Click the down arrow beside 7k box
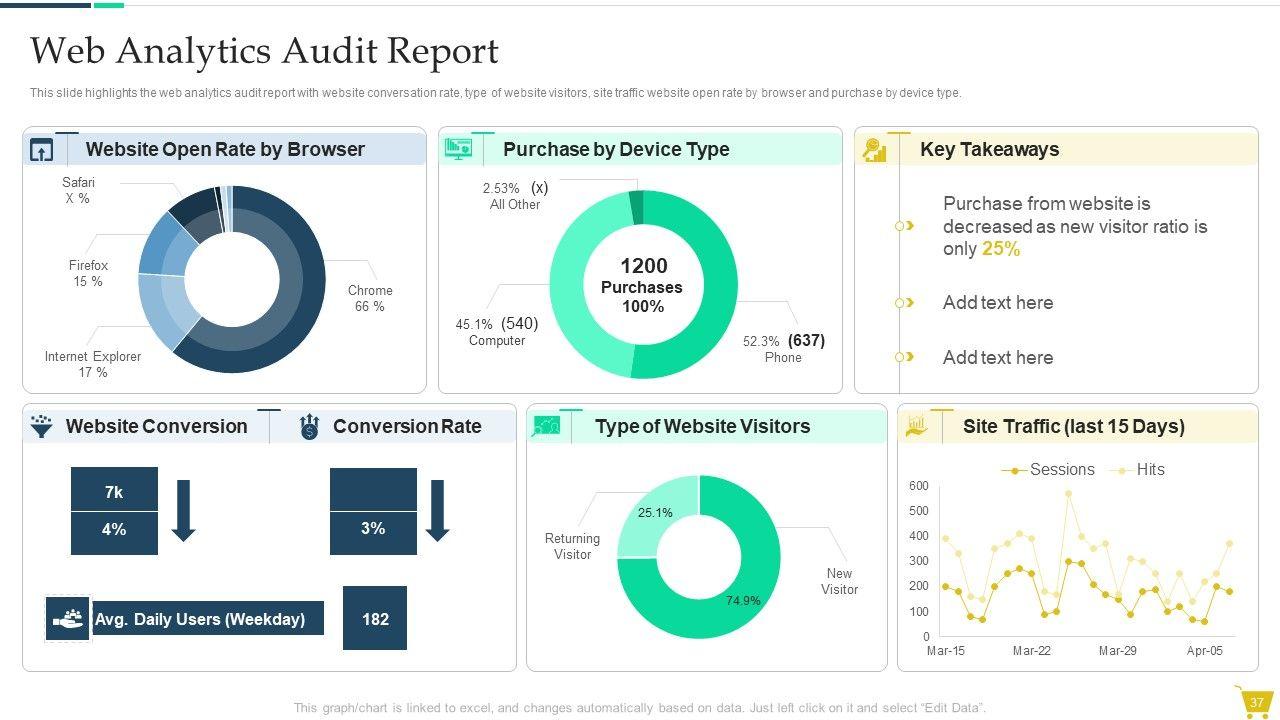 (x=183, y=510)
